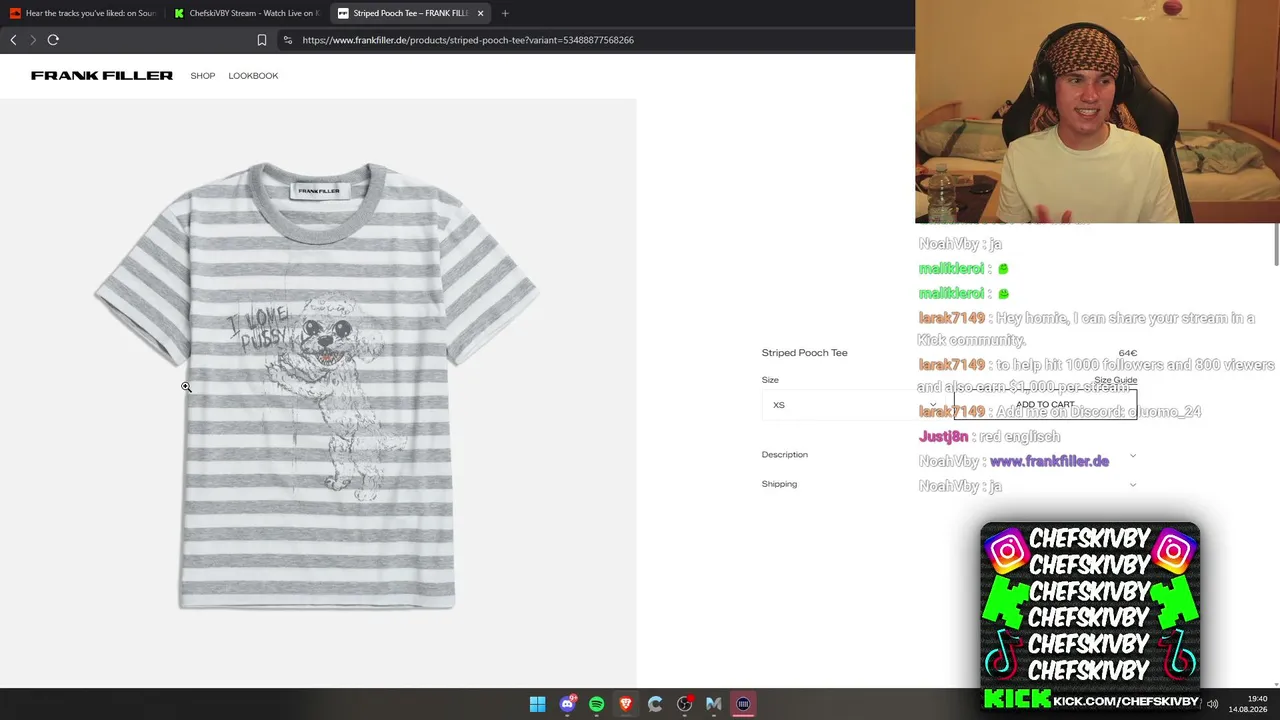The height and width of the screenshot is (720, 1280).
Task: Go back to the previous page
Action: coord(13,40)
